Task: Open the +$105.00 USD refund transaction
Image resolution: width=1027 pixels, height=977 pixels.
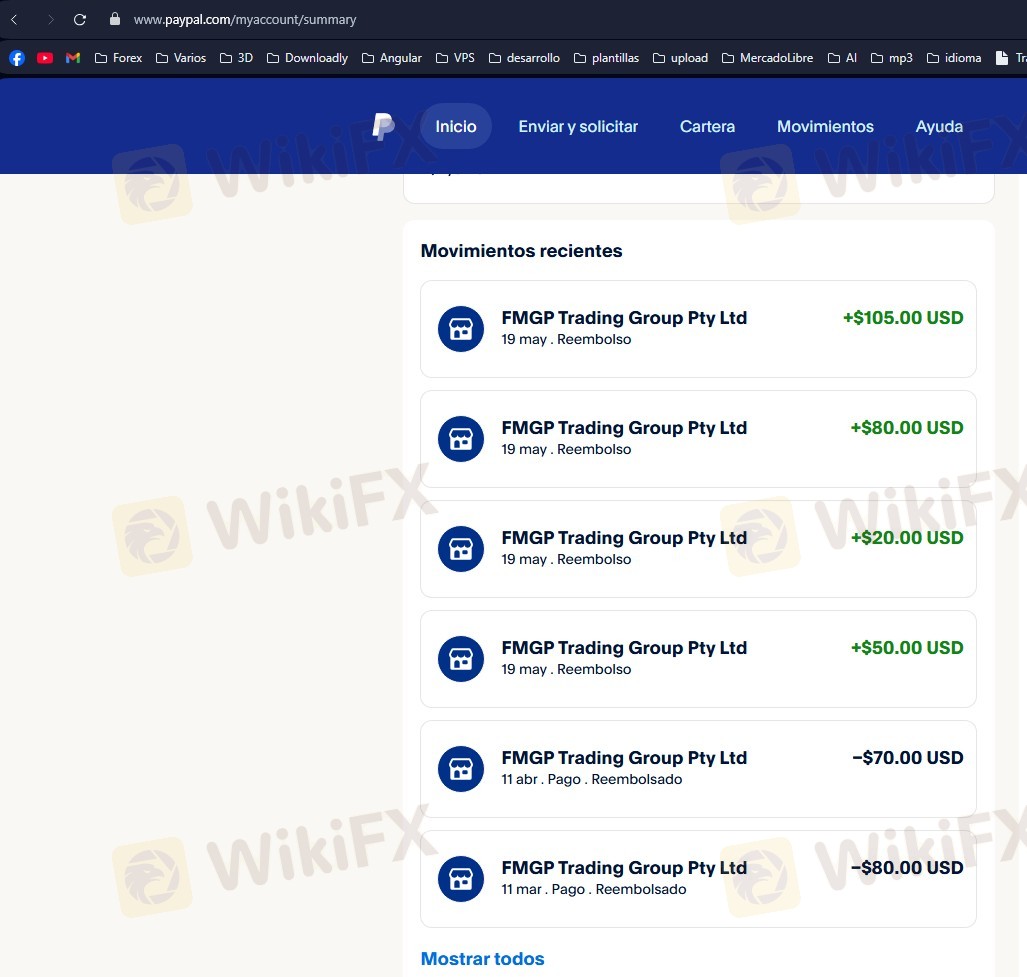Action: (x=698, y=329)
